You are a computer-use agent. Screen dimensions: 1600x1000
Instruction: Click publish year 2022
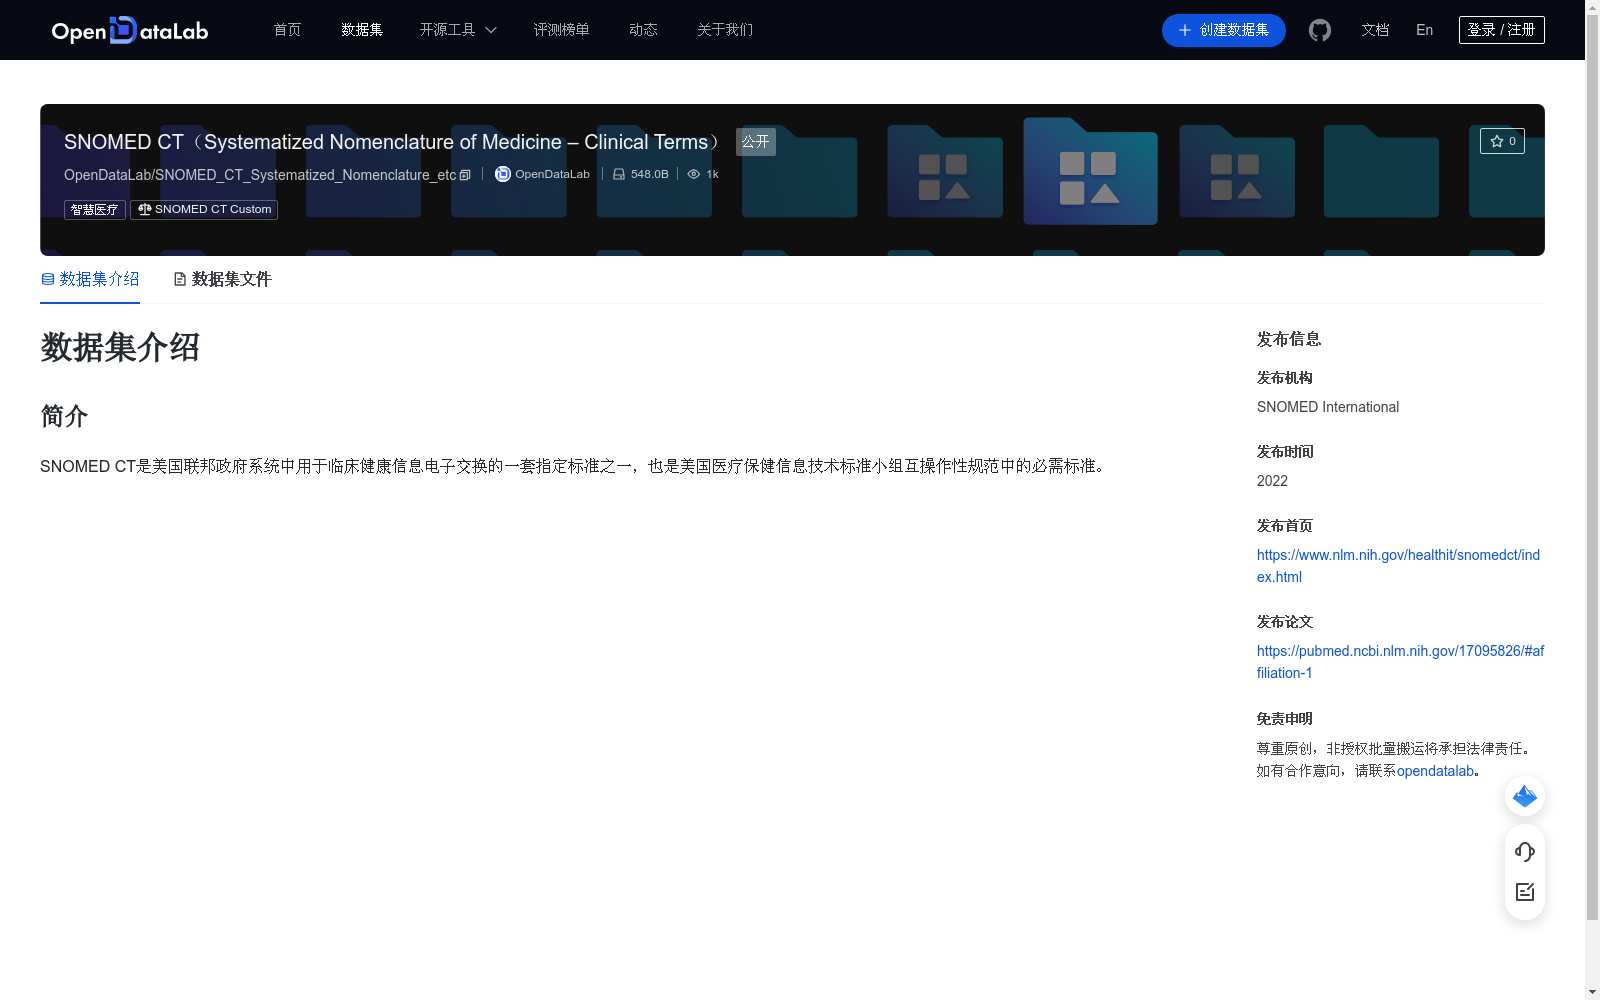[x=1272, y=481]
